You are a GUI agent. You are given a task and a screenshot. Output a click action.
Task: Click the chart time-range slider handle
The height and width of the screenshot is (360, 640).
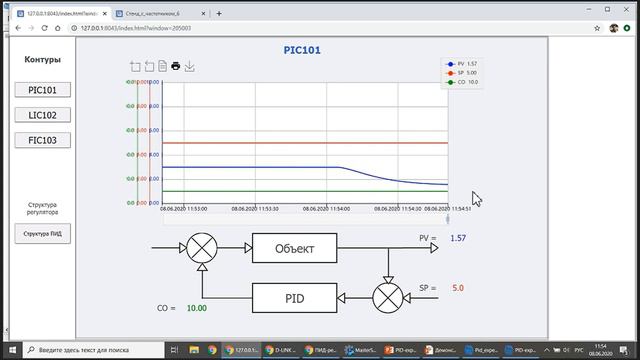[448, 219]
